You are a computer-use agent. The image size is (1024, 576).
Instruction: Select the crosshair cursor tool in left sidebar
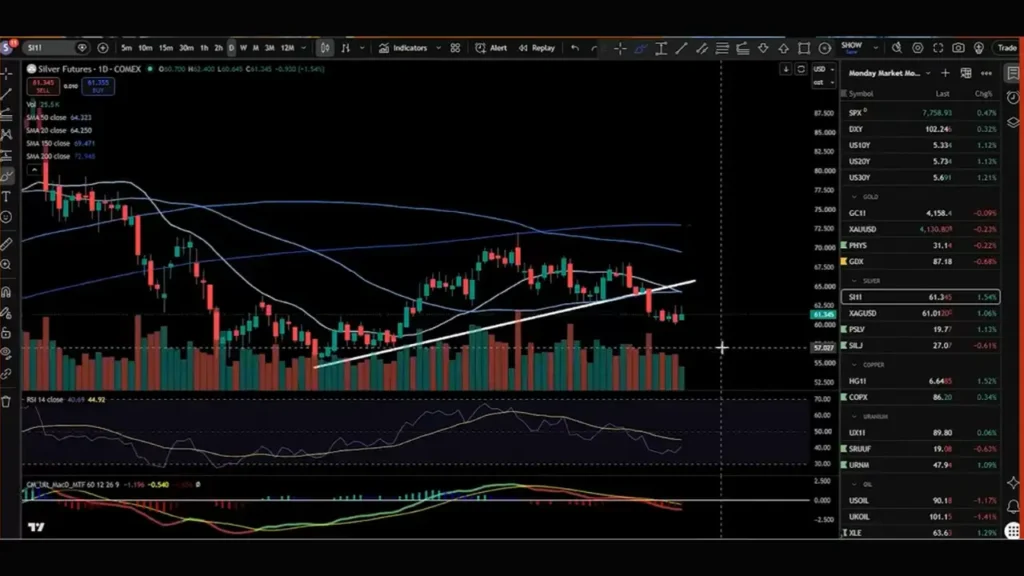tap(7, 73)
